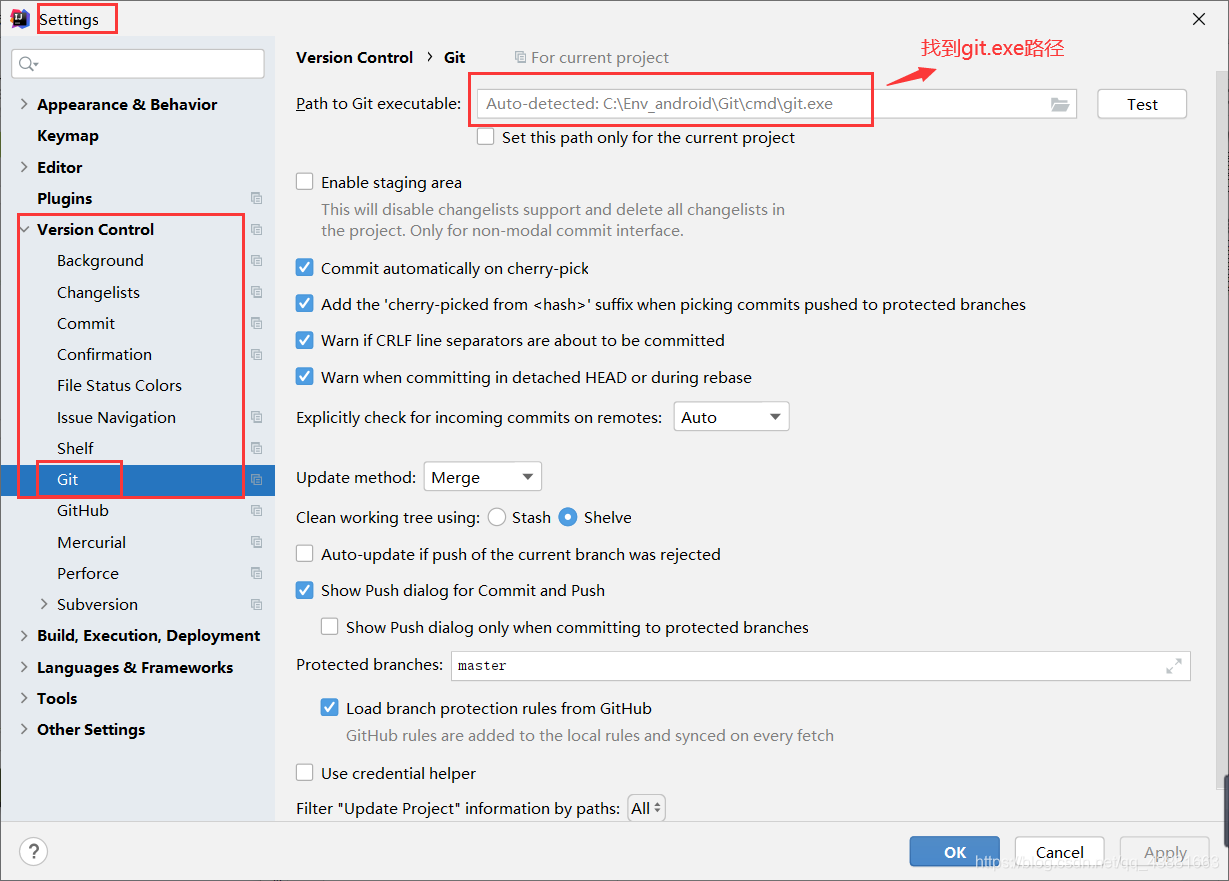Open the Plugins settings page
The image size is (1229, 881).
point(65,198)
